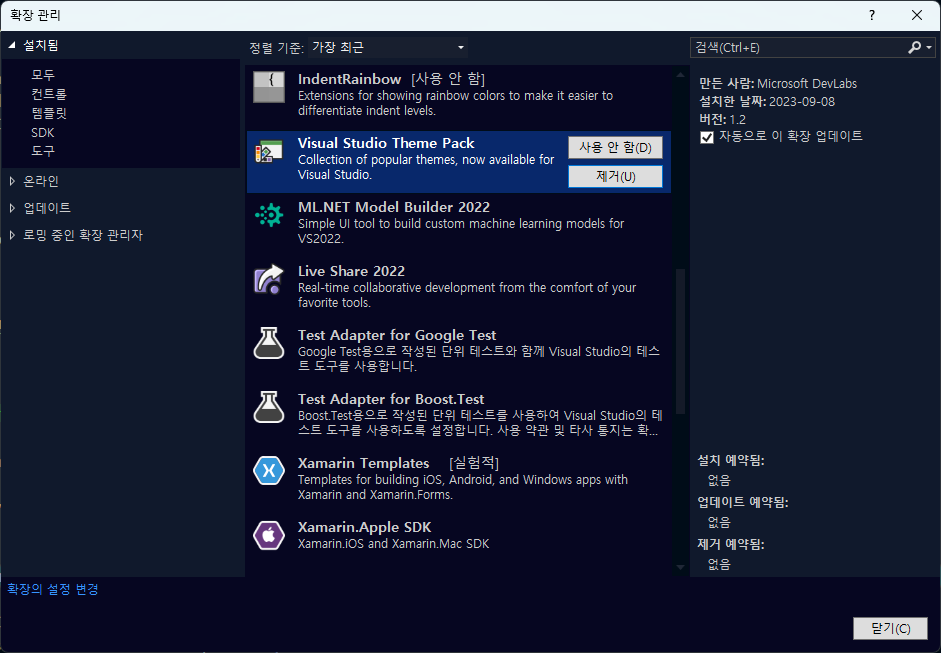The height and width of the screenshot is (653, 941).
Task: Select the 컨트롤 category
Action: point(49,94)
